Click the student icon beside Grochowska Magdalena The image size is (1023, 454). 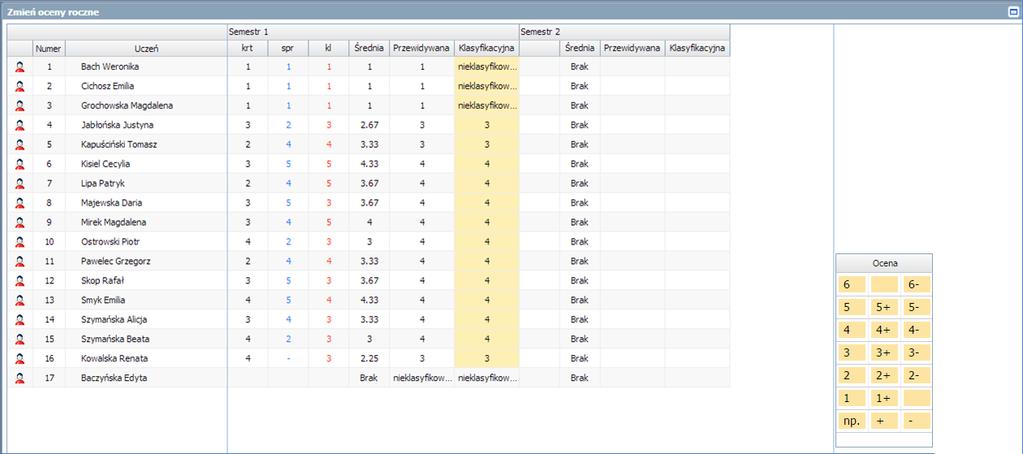click(x=20, y=106)
